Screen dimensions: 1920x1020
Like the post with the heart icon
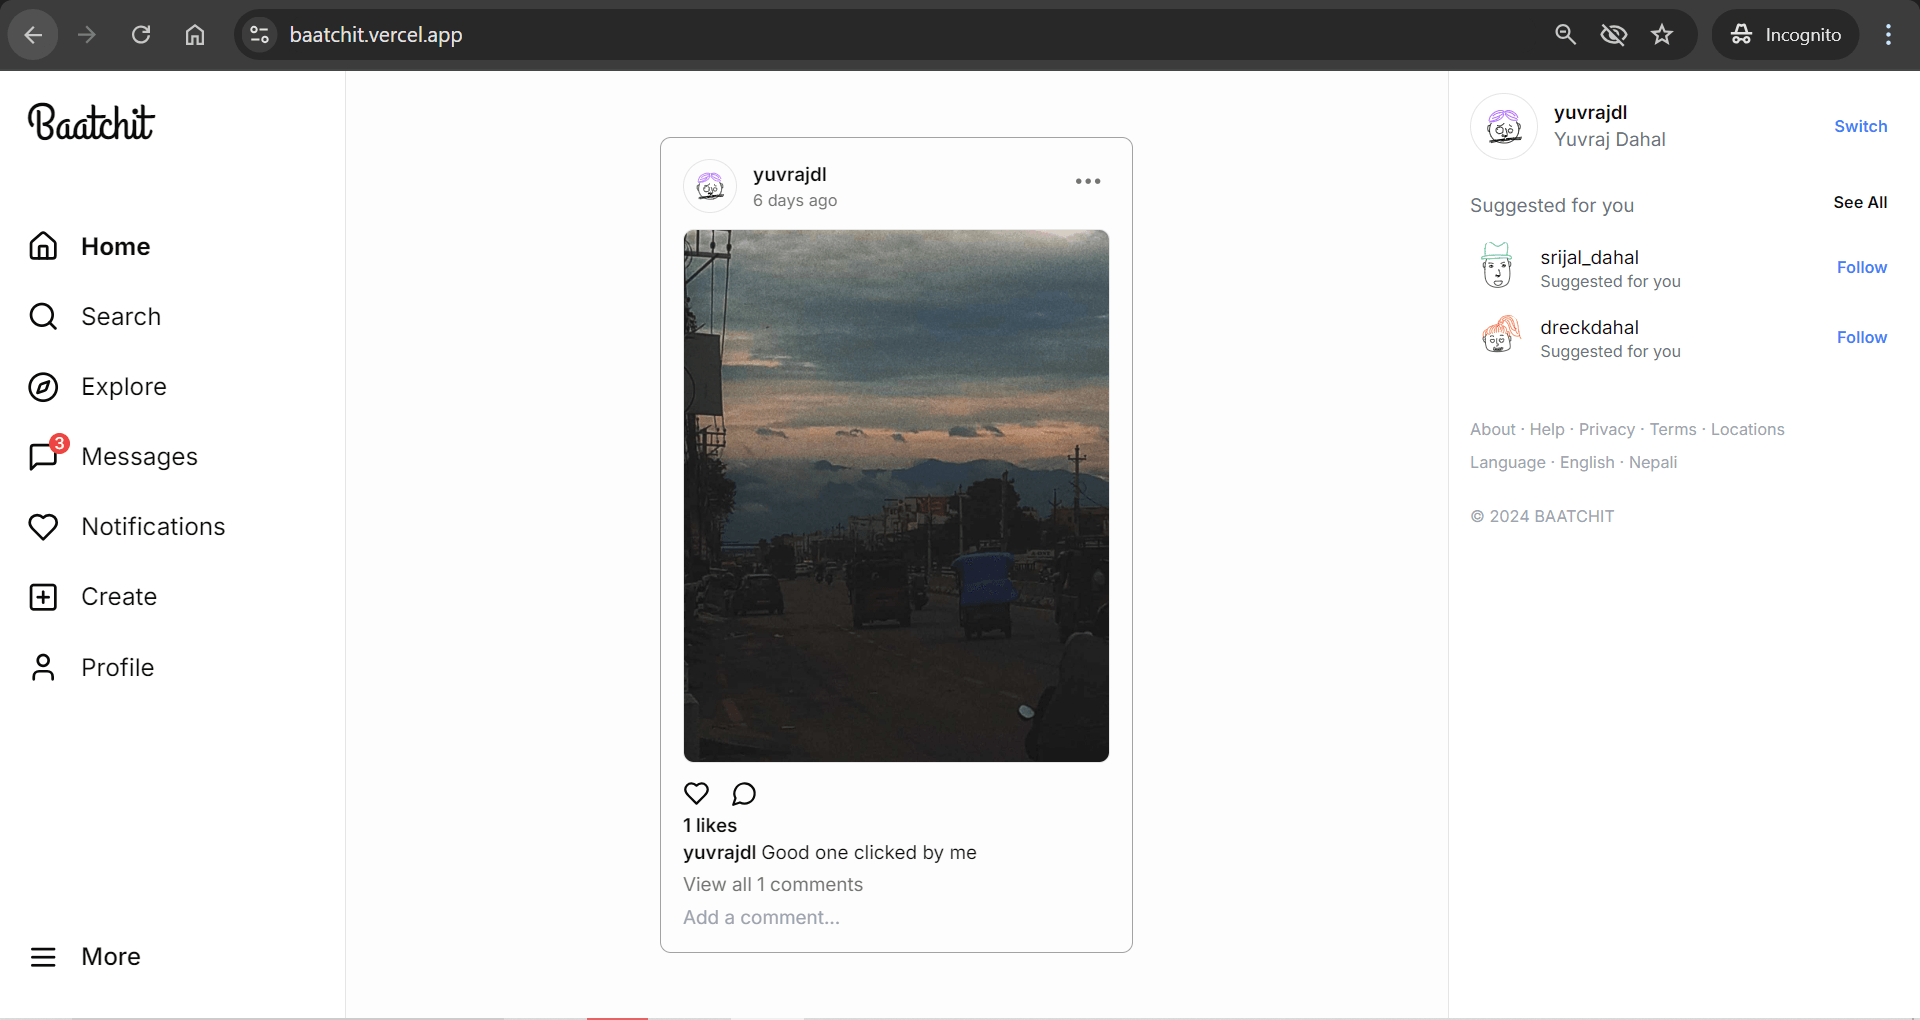coord(696,793)
